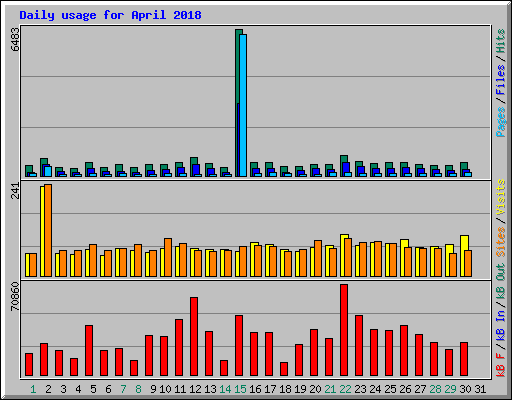Click the red KB bar for day 14
Viewport: 512px width, 400px height.
[224, 368]
